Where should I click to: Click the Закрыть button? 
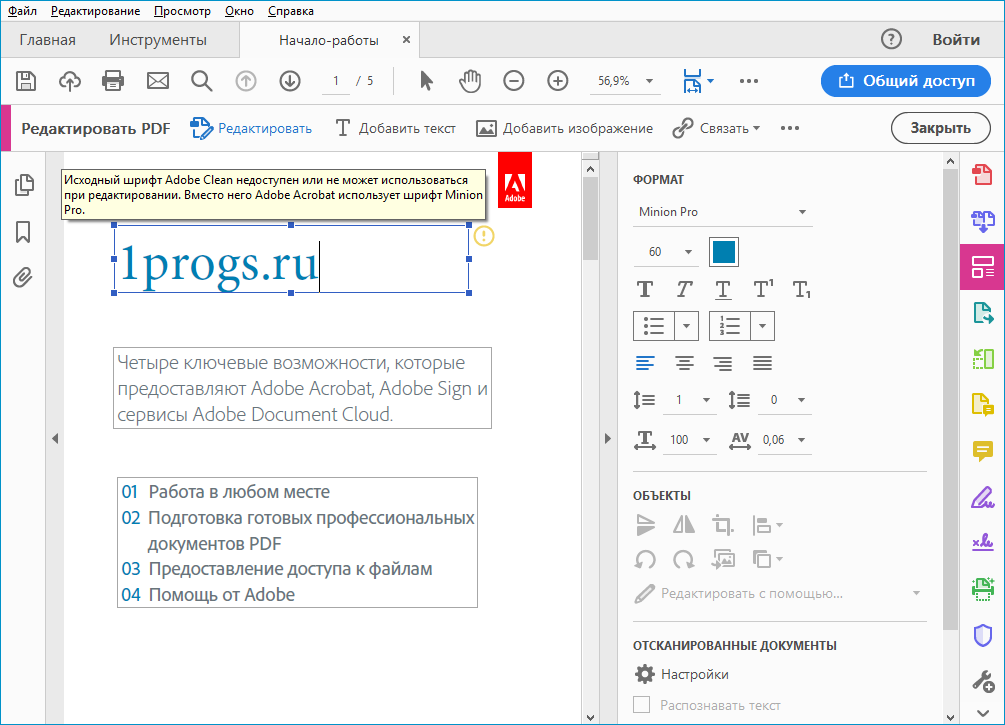(x=940, y=128)
